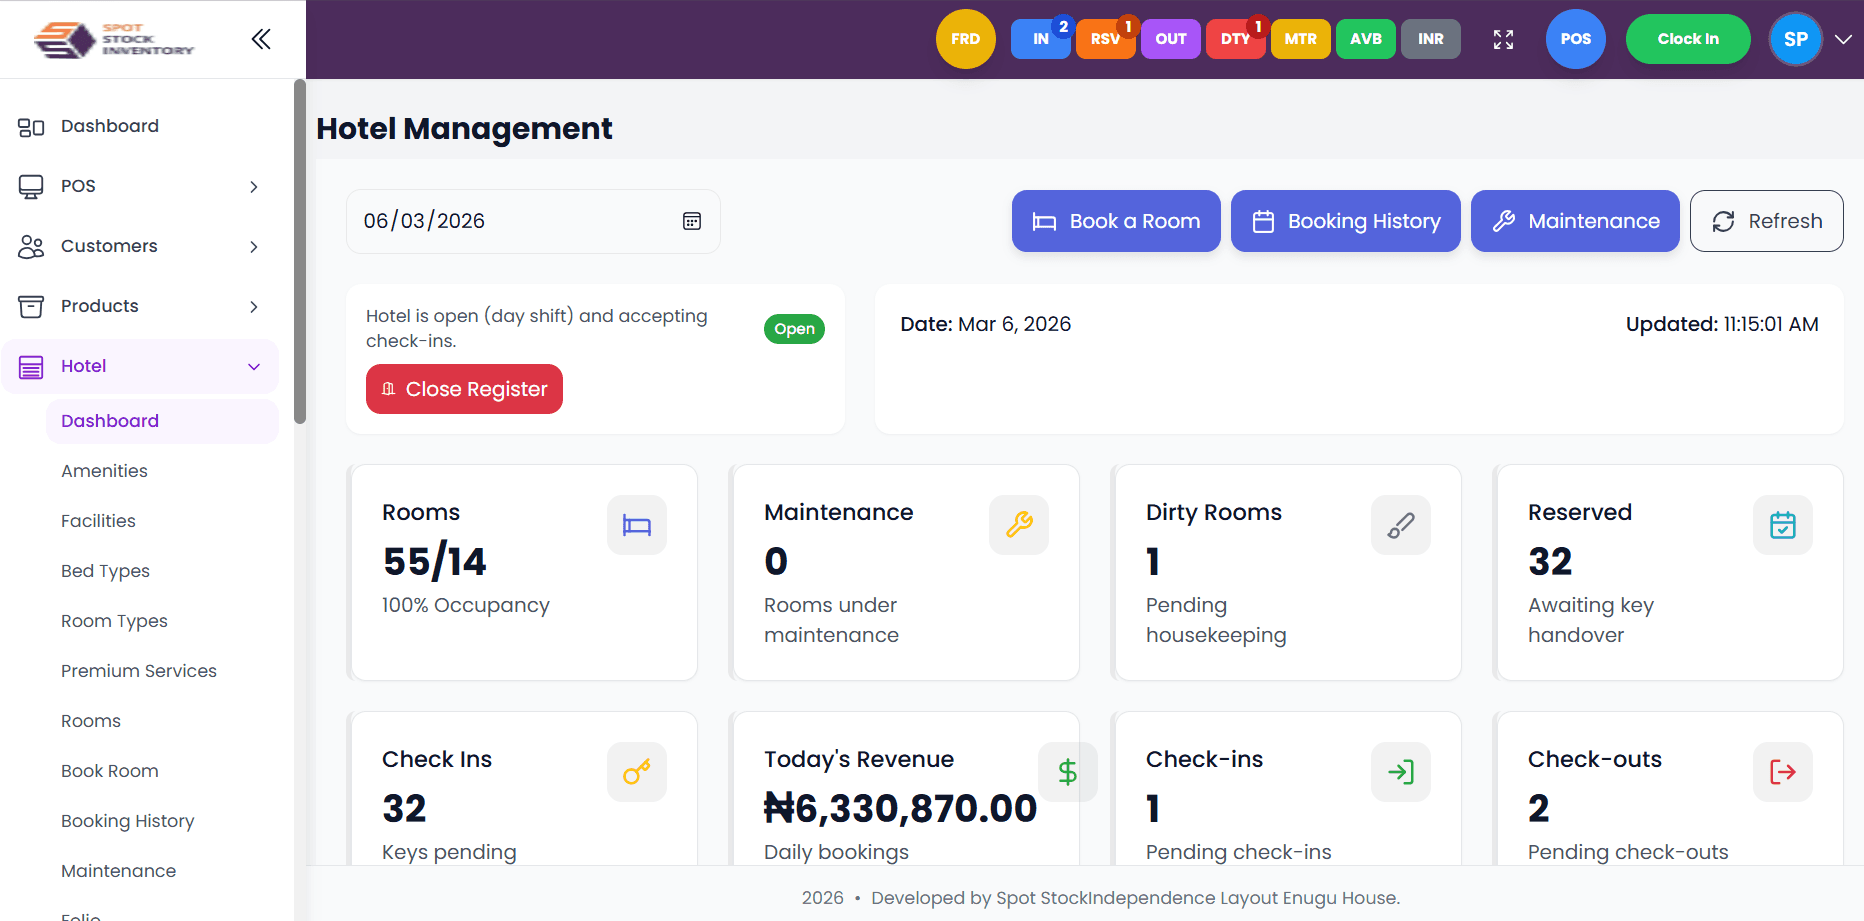
Task: Expand the Customers sidebar menu
Action: pos(254,247)
